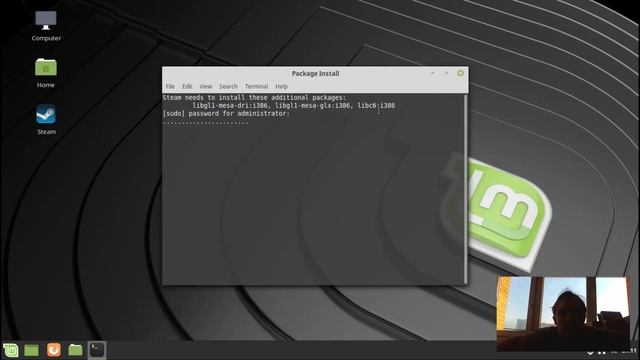The height and width of the screenshot is (360, 640).
Task: Click the terminal vertical scrollbar
Action: click(x=465, y=189)
